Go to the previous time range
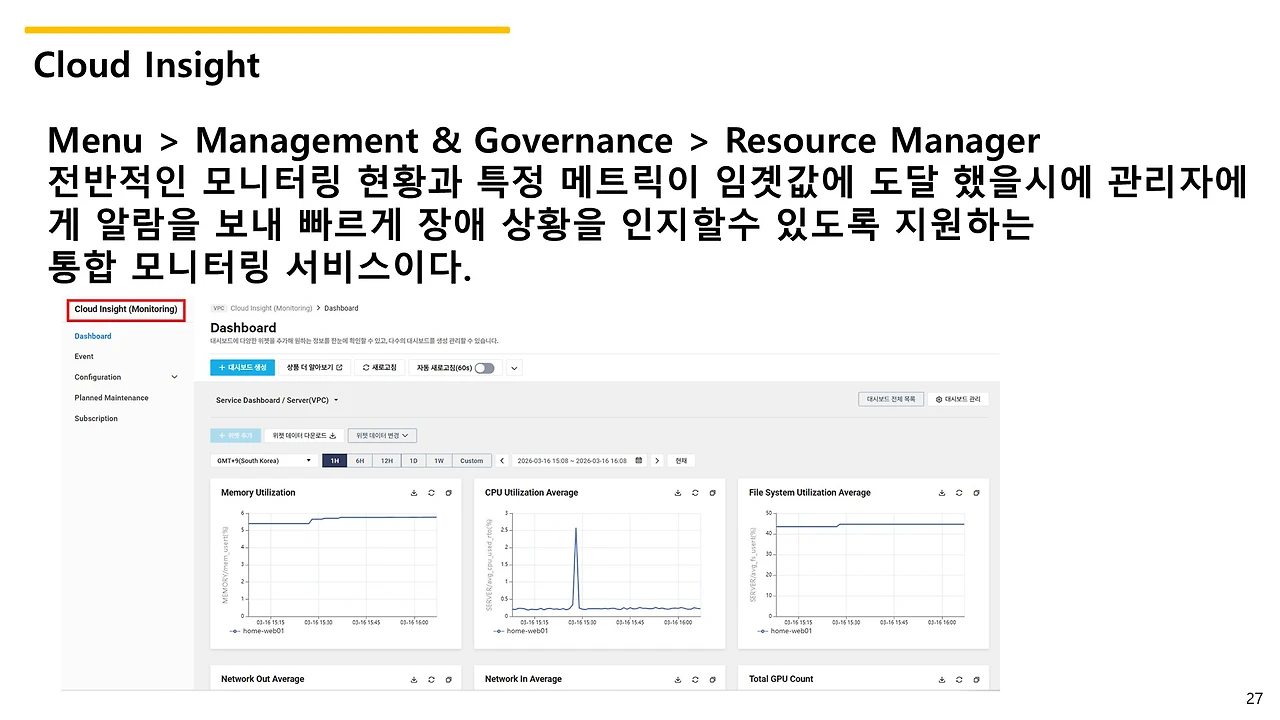 click(x=500, y=461)
